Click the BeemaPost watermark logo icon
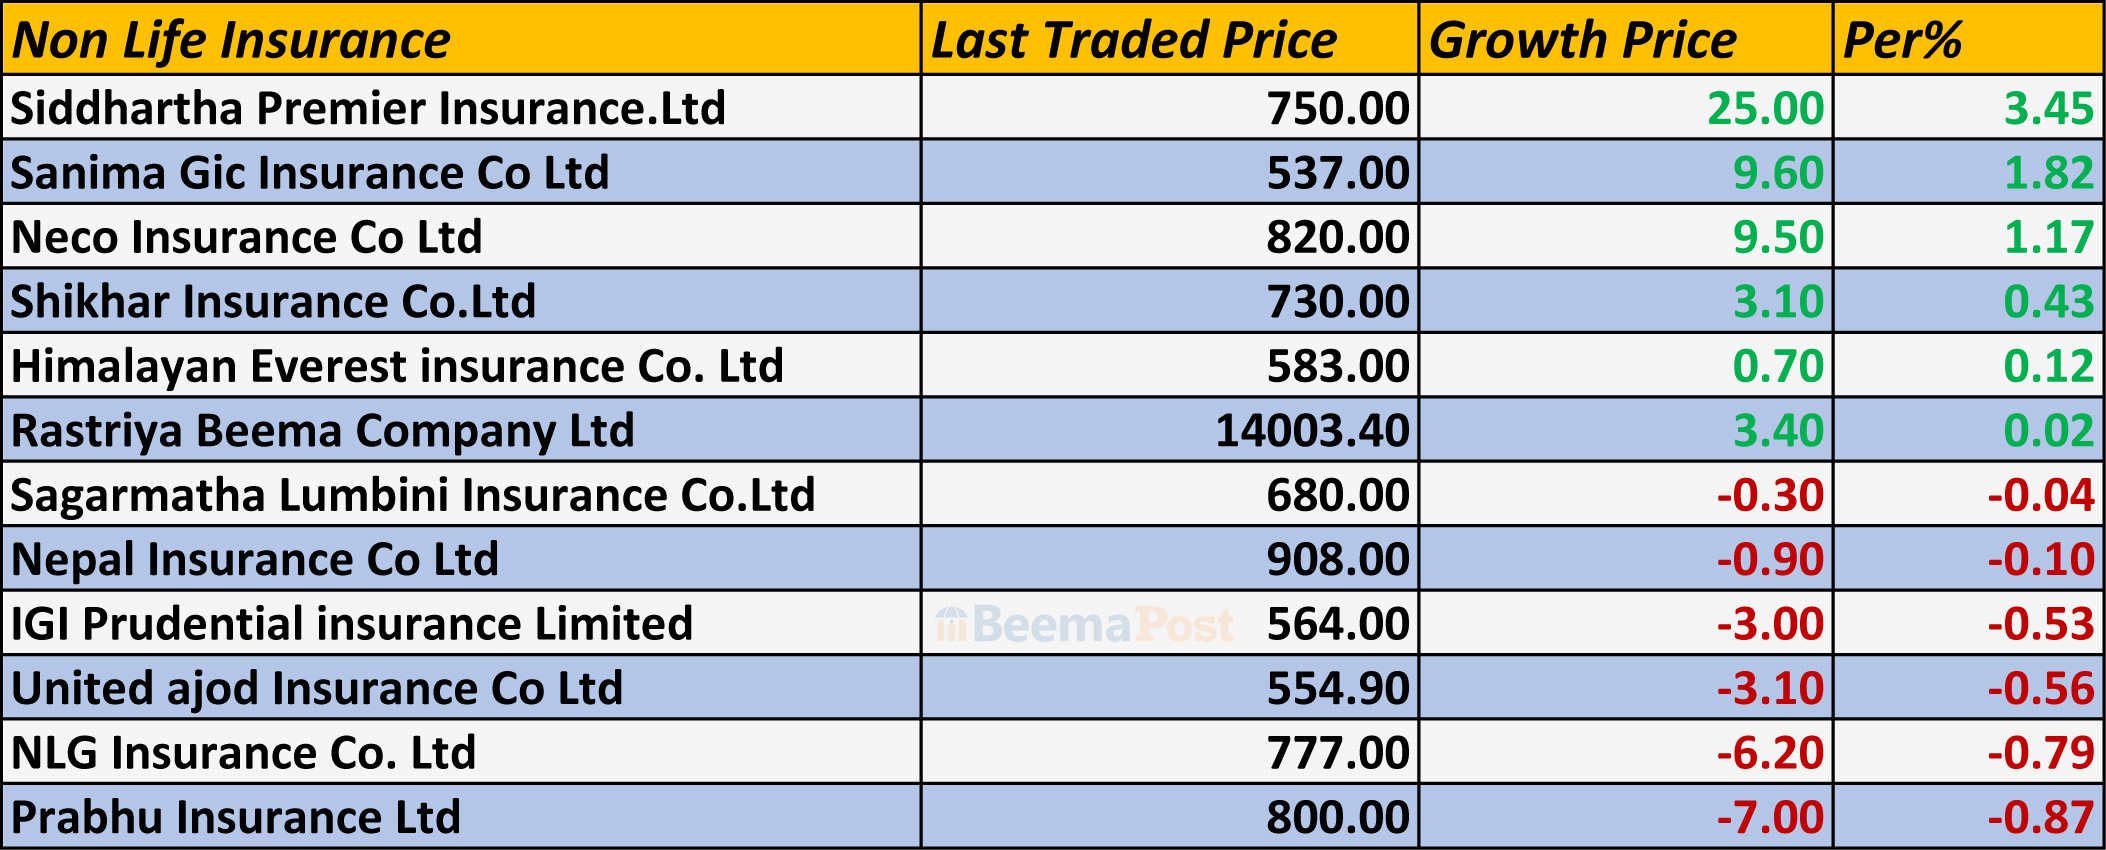2106x850 pixels. tap(951, 625)
